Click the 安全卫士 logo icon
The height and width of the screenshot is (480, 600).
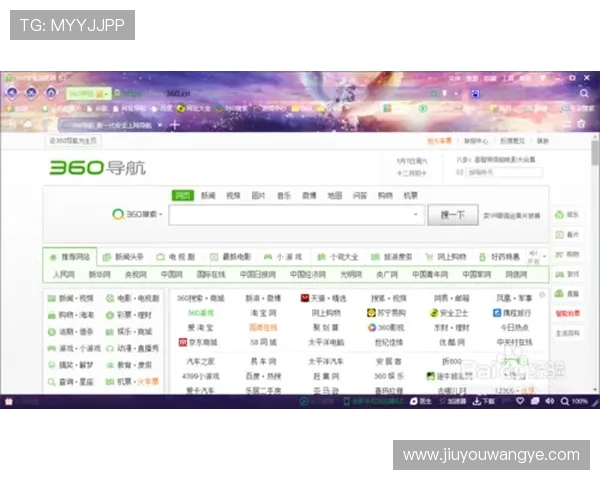click(x=434, y=313)
